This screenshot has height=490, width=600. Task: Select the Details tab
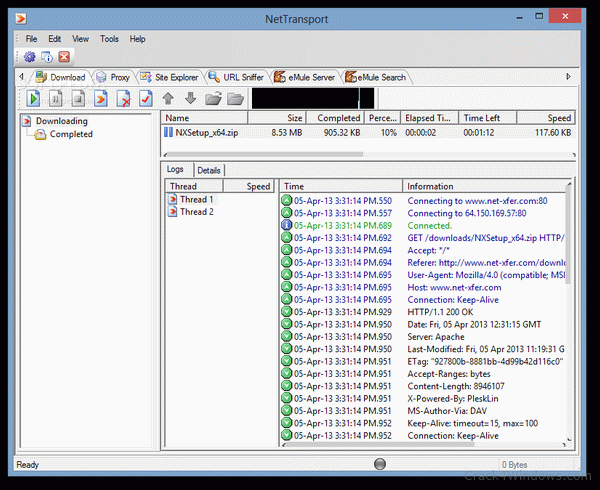click(x=209, y=170)
